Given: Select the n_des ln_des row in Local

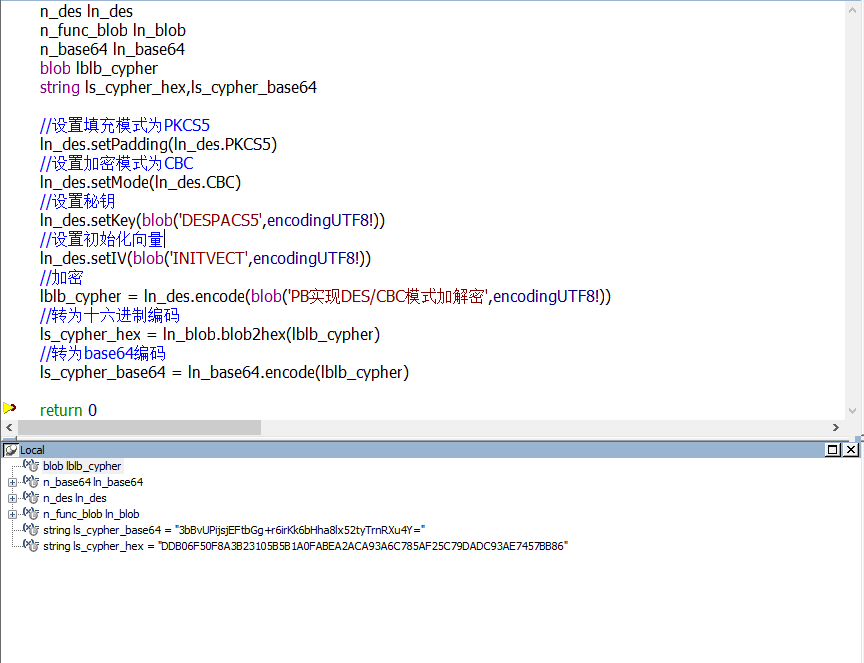Looking at the screenshot, I should (75, 498).
